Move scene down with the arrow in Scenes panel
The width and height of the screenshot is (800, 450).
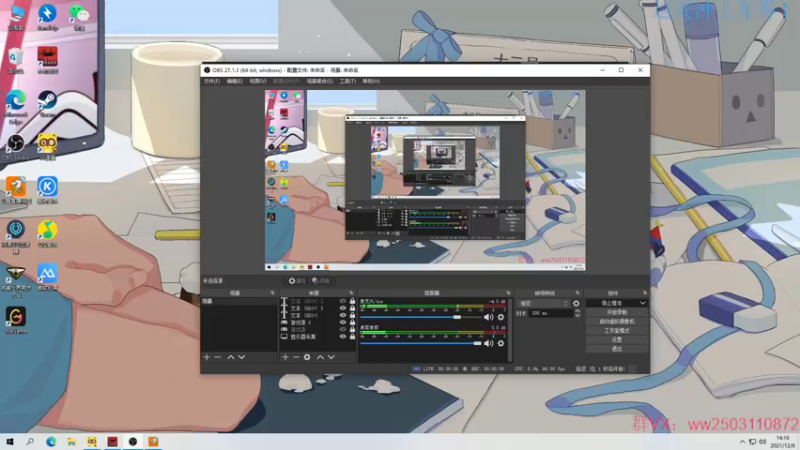242,357
